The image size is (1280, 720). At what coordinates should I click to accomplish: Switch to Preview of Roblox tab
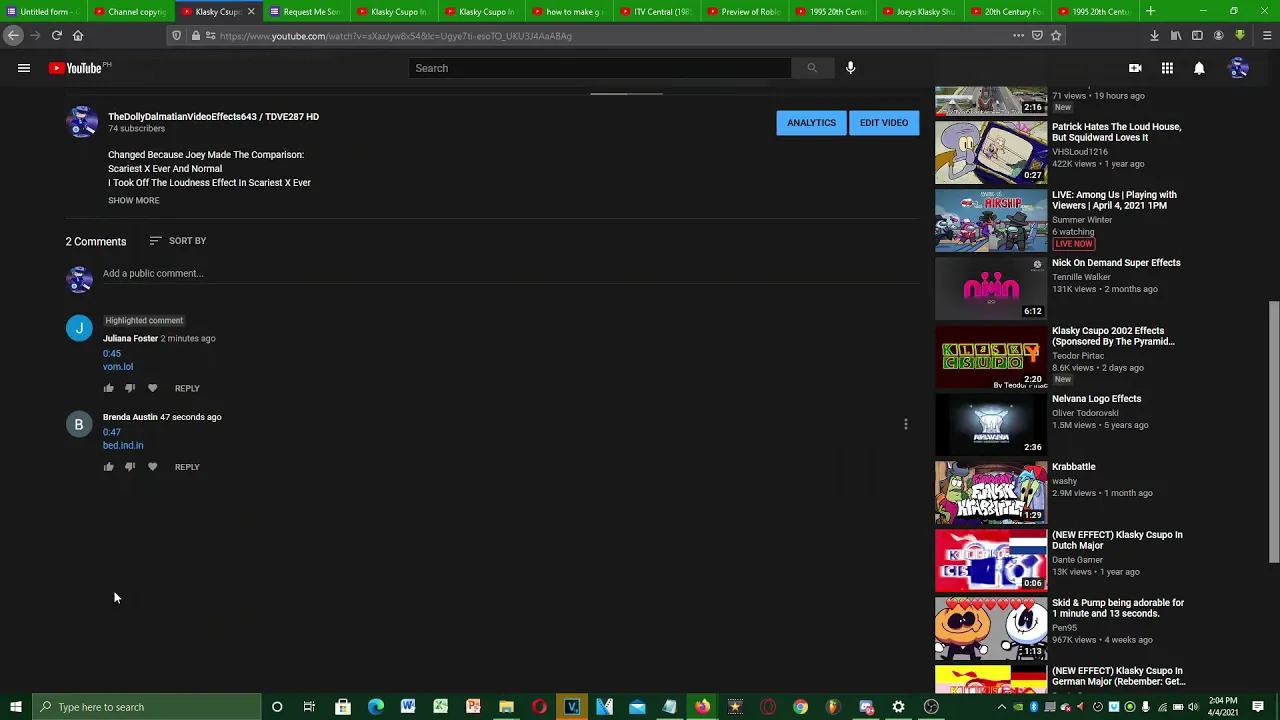pyautogui.click(x=744, y=11)
